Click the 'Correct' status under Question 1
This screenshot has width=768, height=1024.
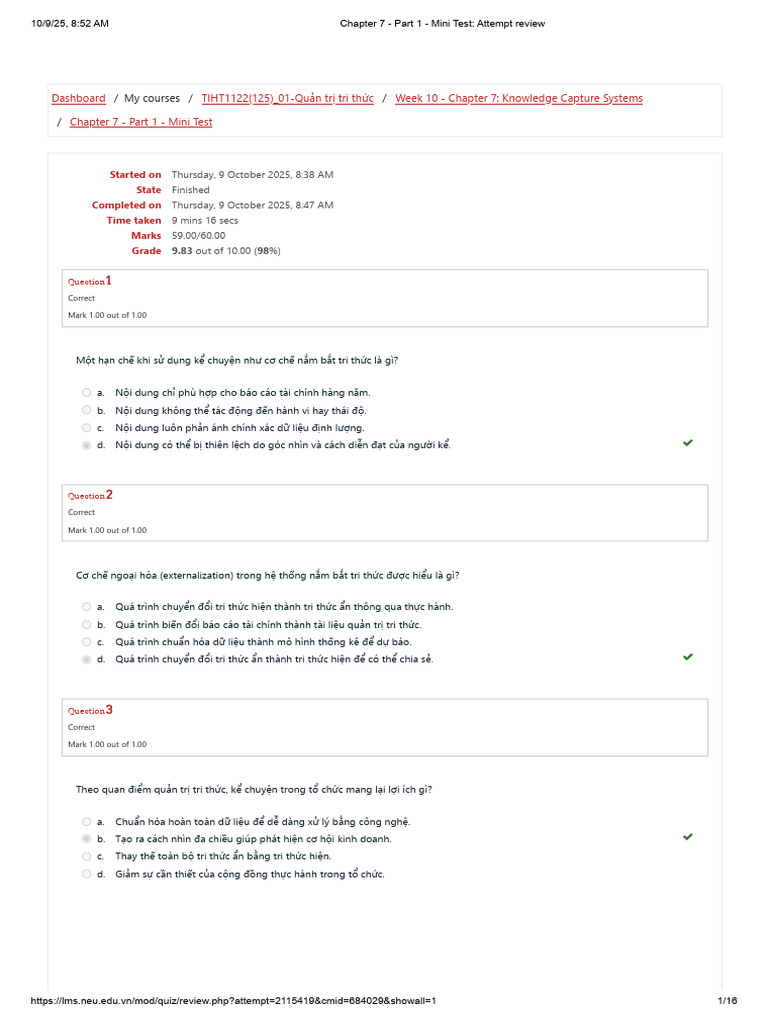[81, 298]
